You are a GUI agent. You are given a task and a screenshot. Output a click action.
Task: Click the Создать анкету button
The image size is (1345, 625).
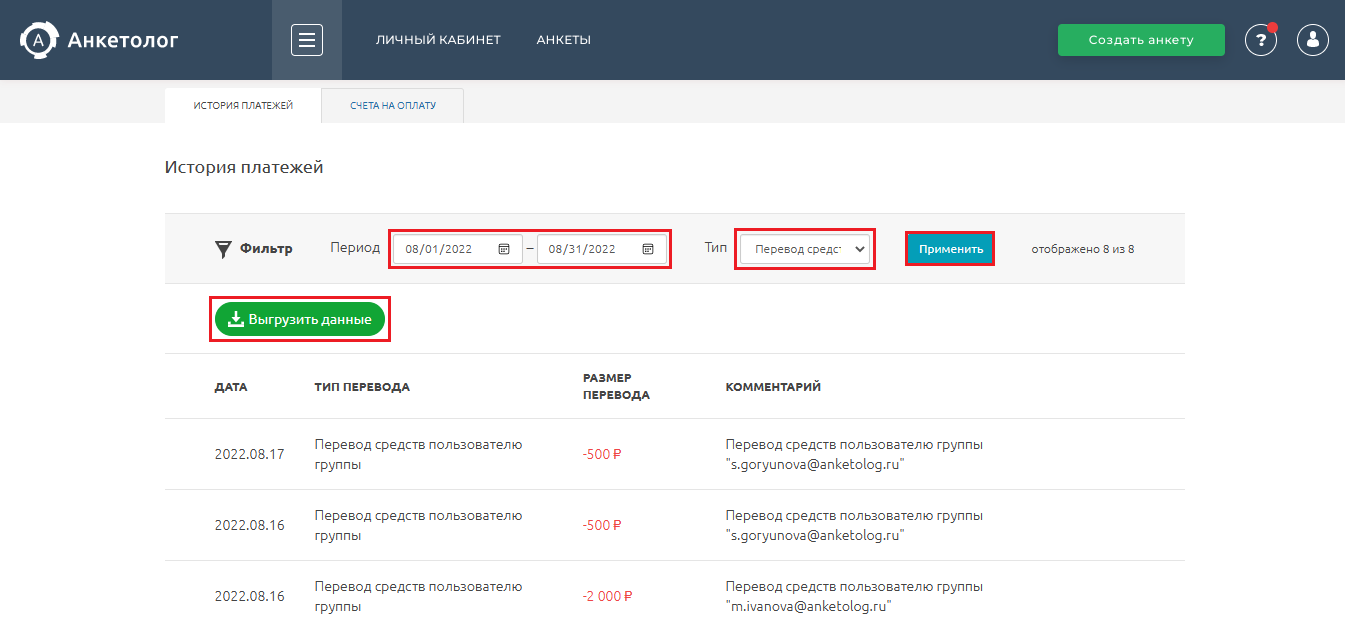pyautogui.click(x=1140, y=40)
